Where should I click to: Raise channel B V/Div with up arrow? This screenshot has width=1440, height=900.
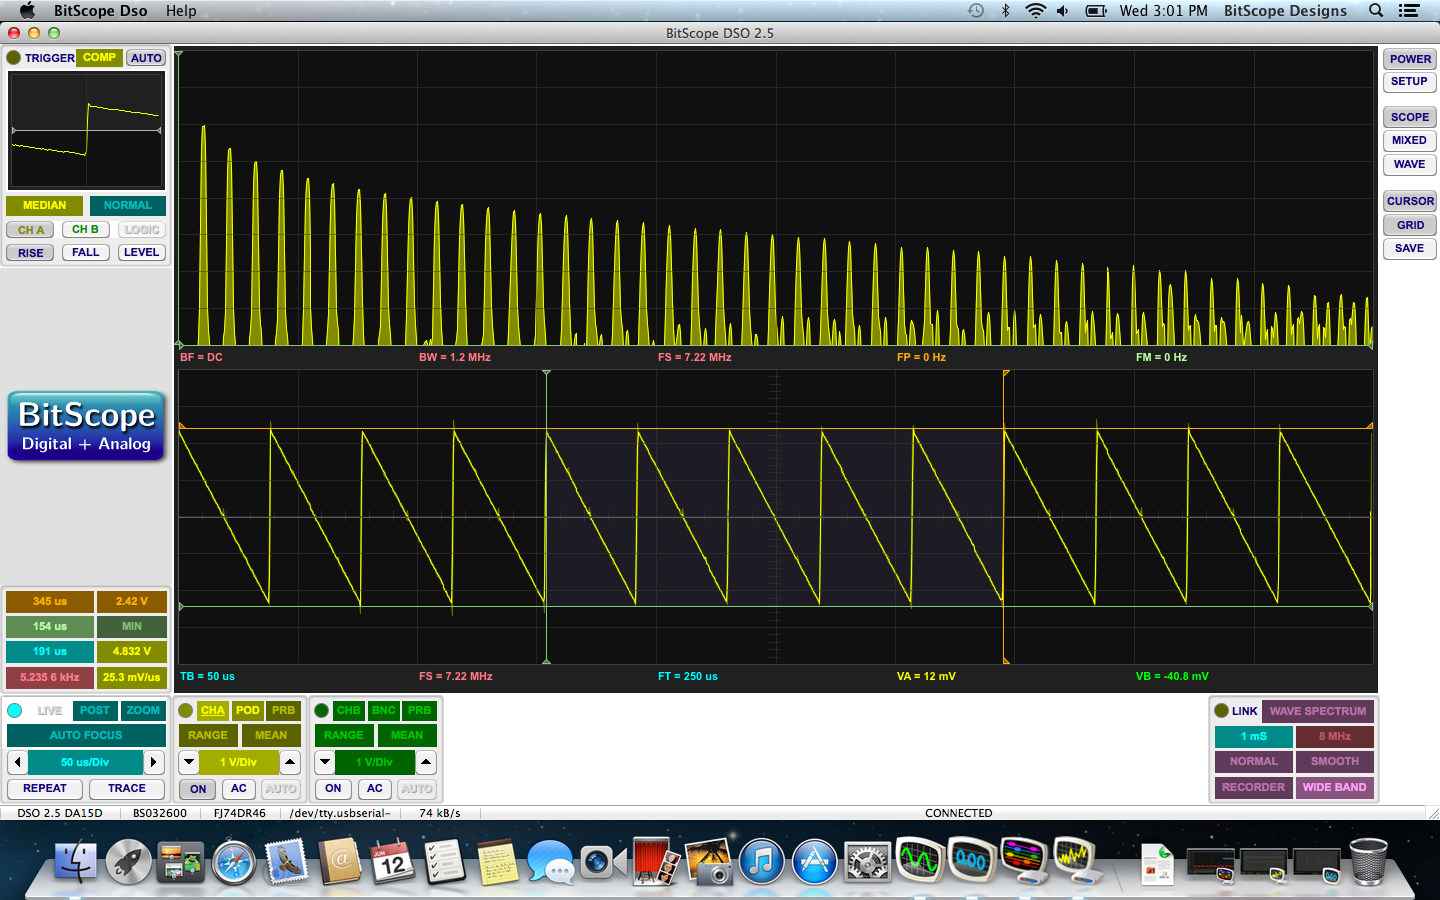click(x=426, y=762)
